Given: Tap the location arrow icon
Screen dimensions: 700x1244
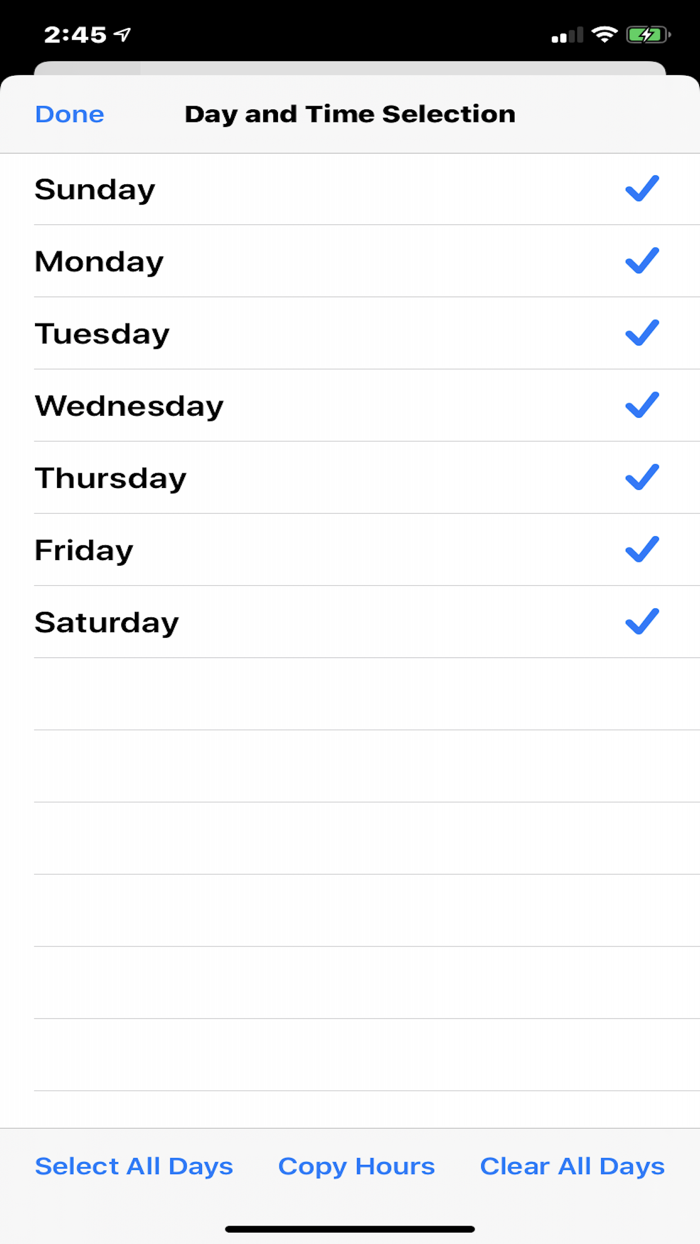Looking at the screenshot, I should (123, 35).
